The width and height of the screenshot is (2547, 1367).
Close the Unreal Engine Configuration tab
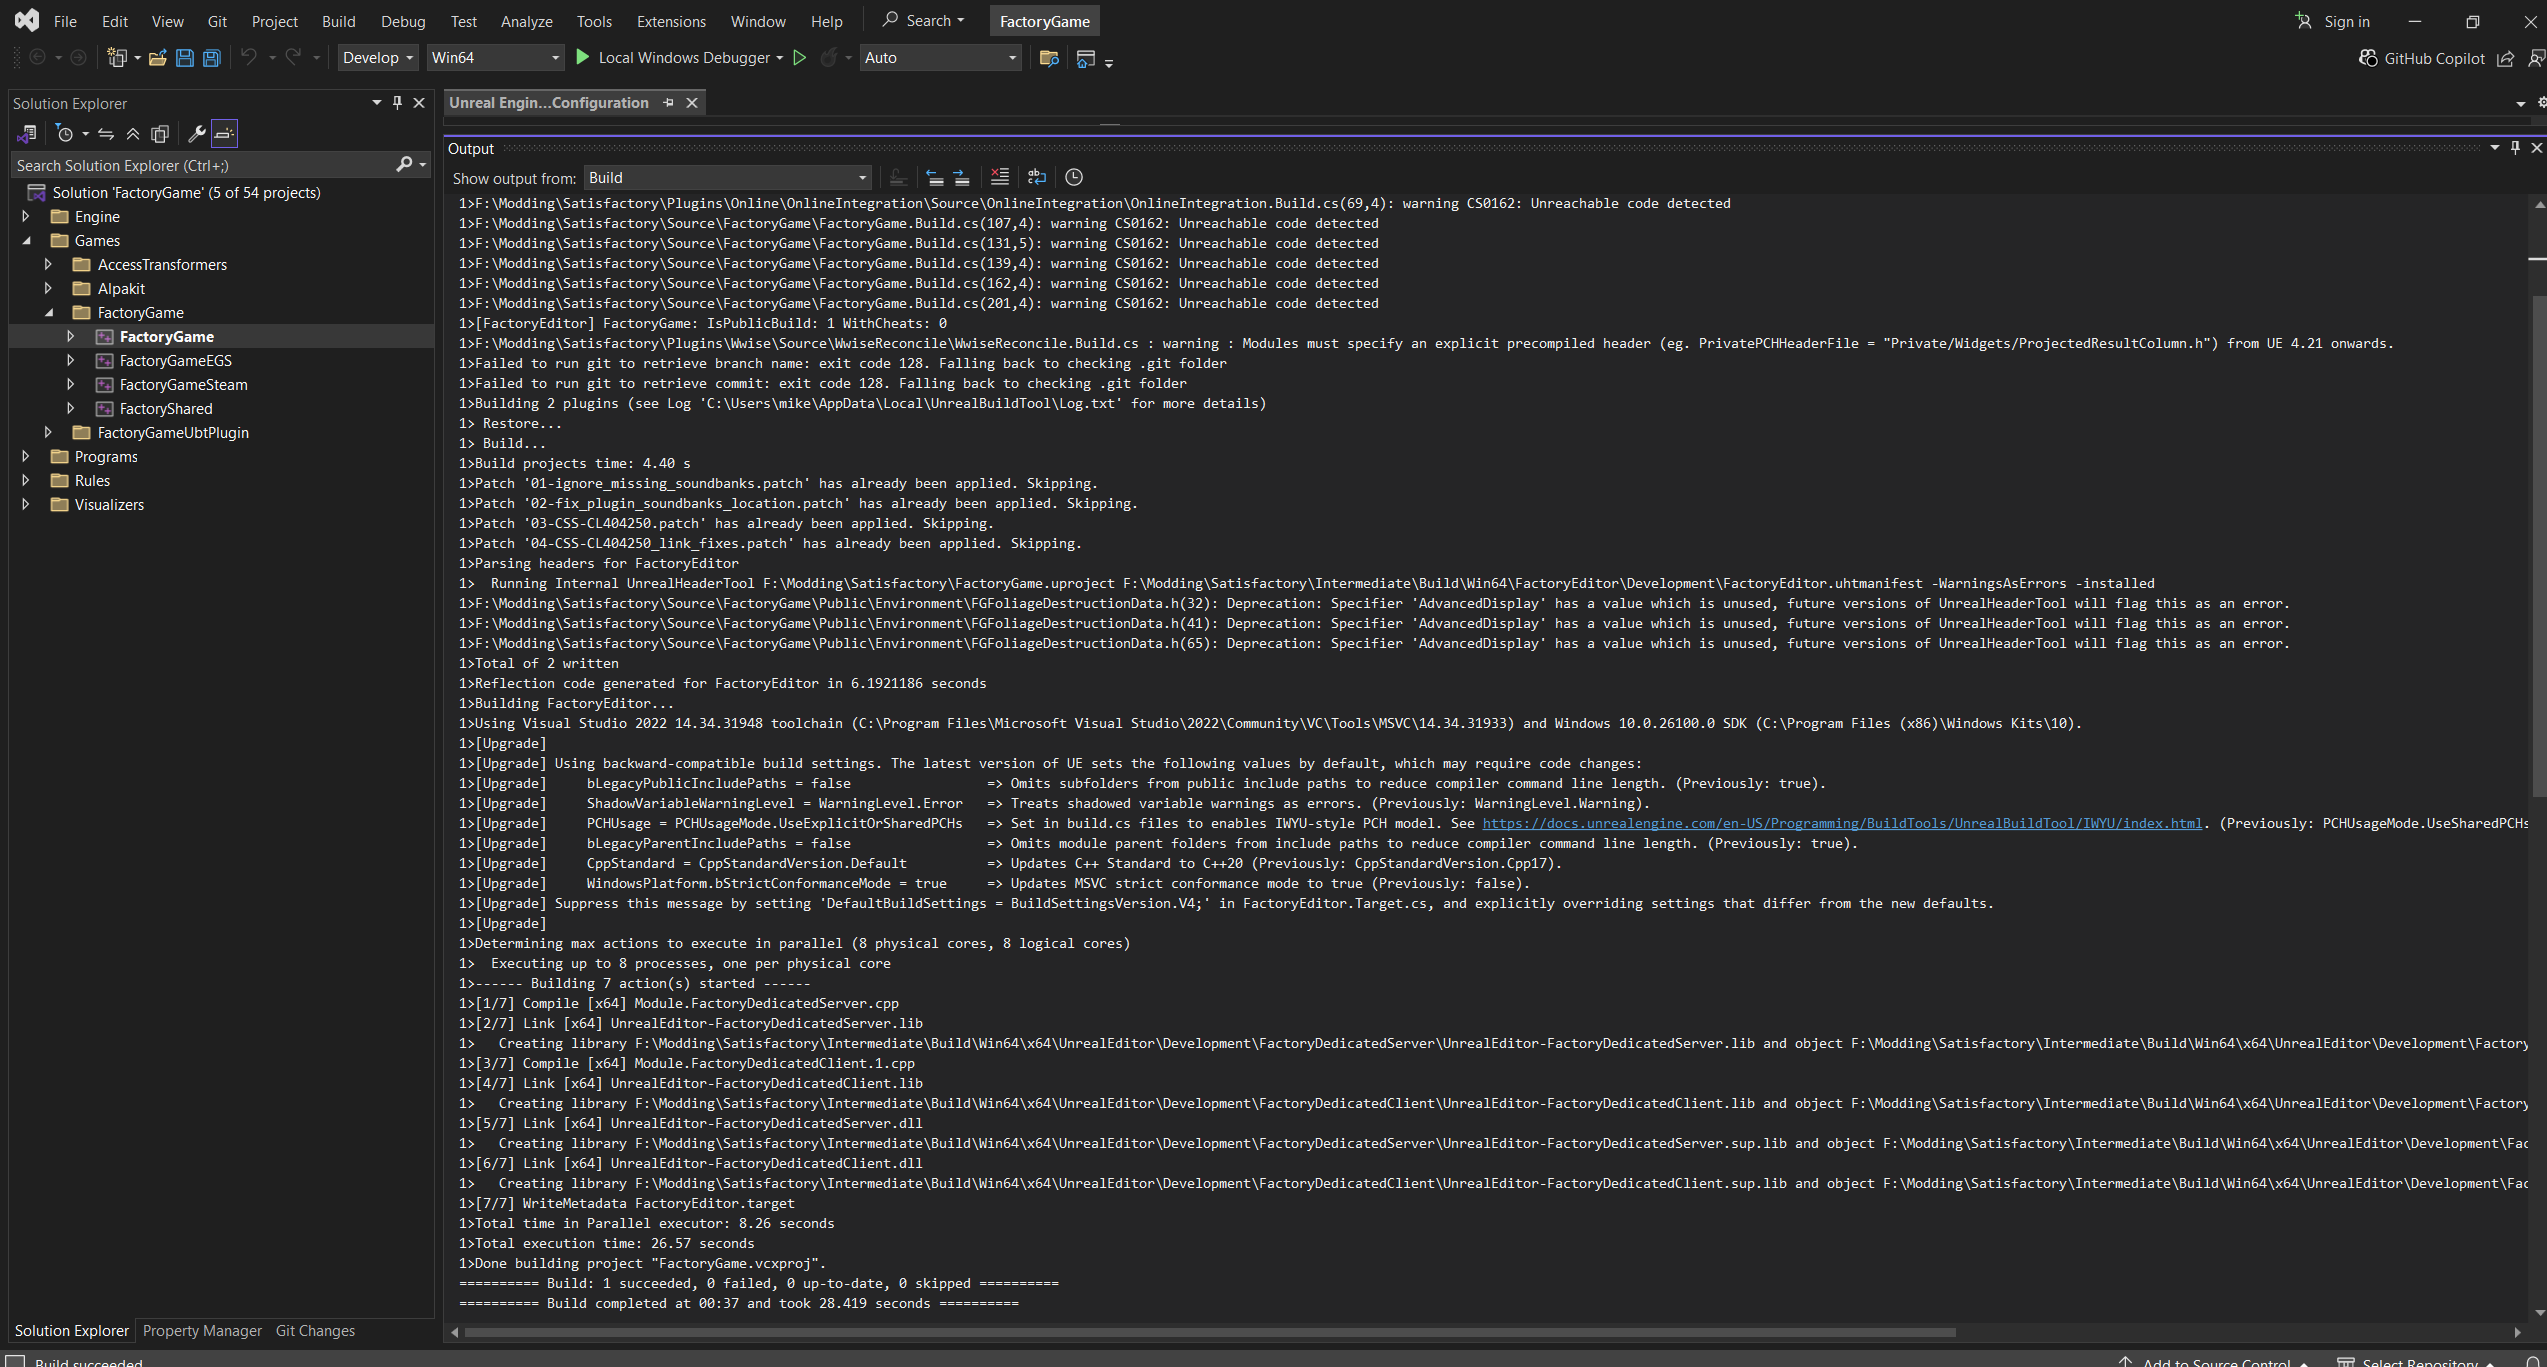691,102
